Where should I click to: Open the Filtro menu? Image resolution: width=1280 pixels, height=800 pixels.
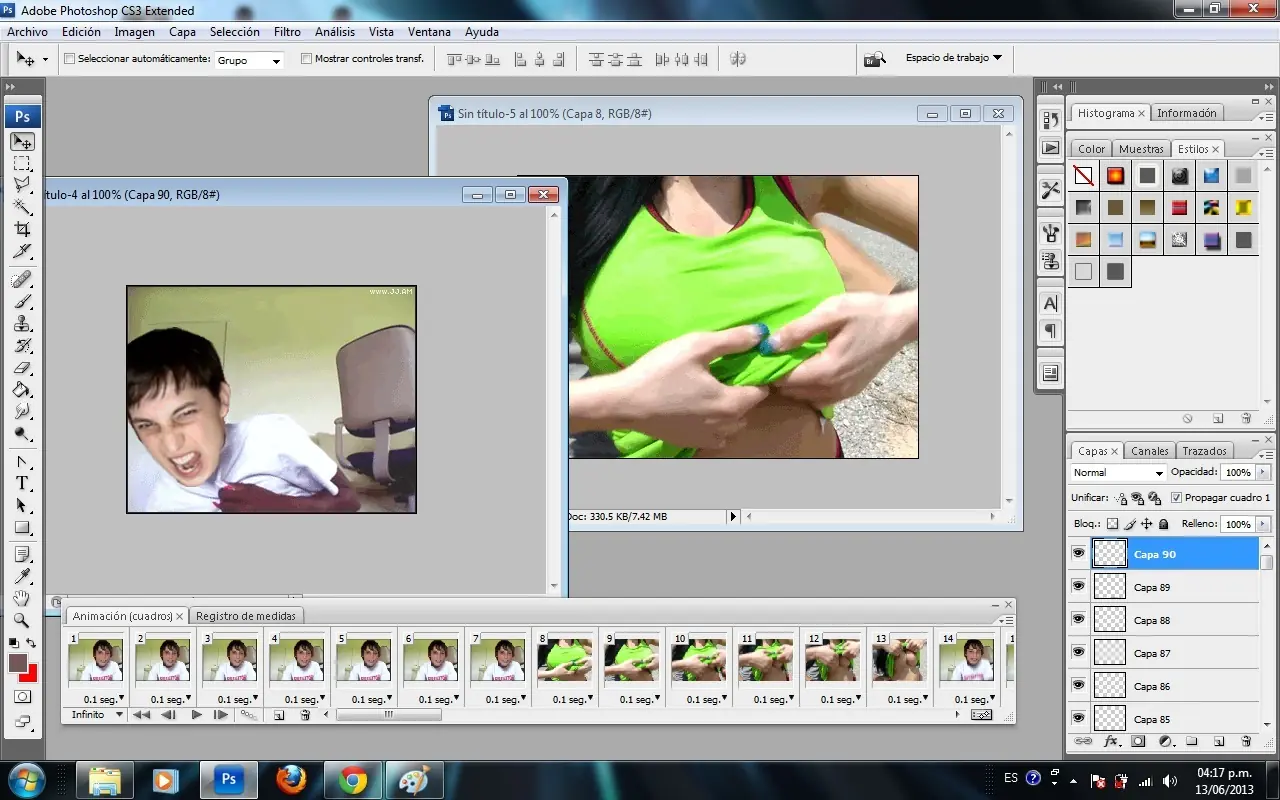[x=287, y=32]
